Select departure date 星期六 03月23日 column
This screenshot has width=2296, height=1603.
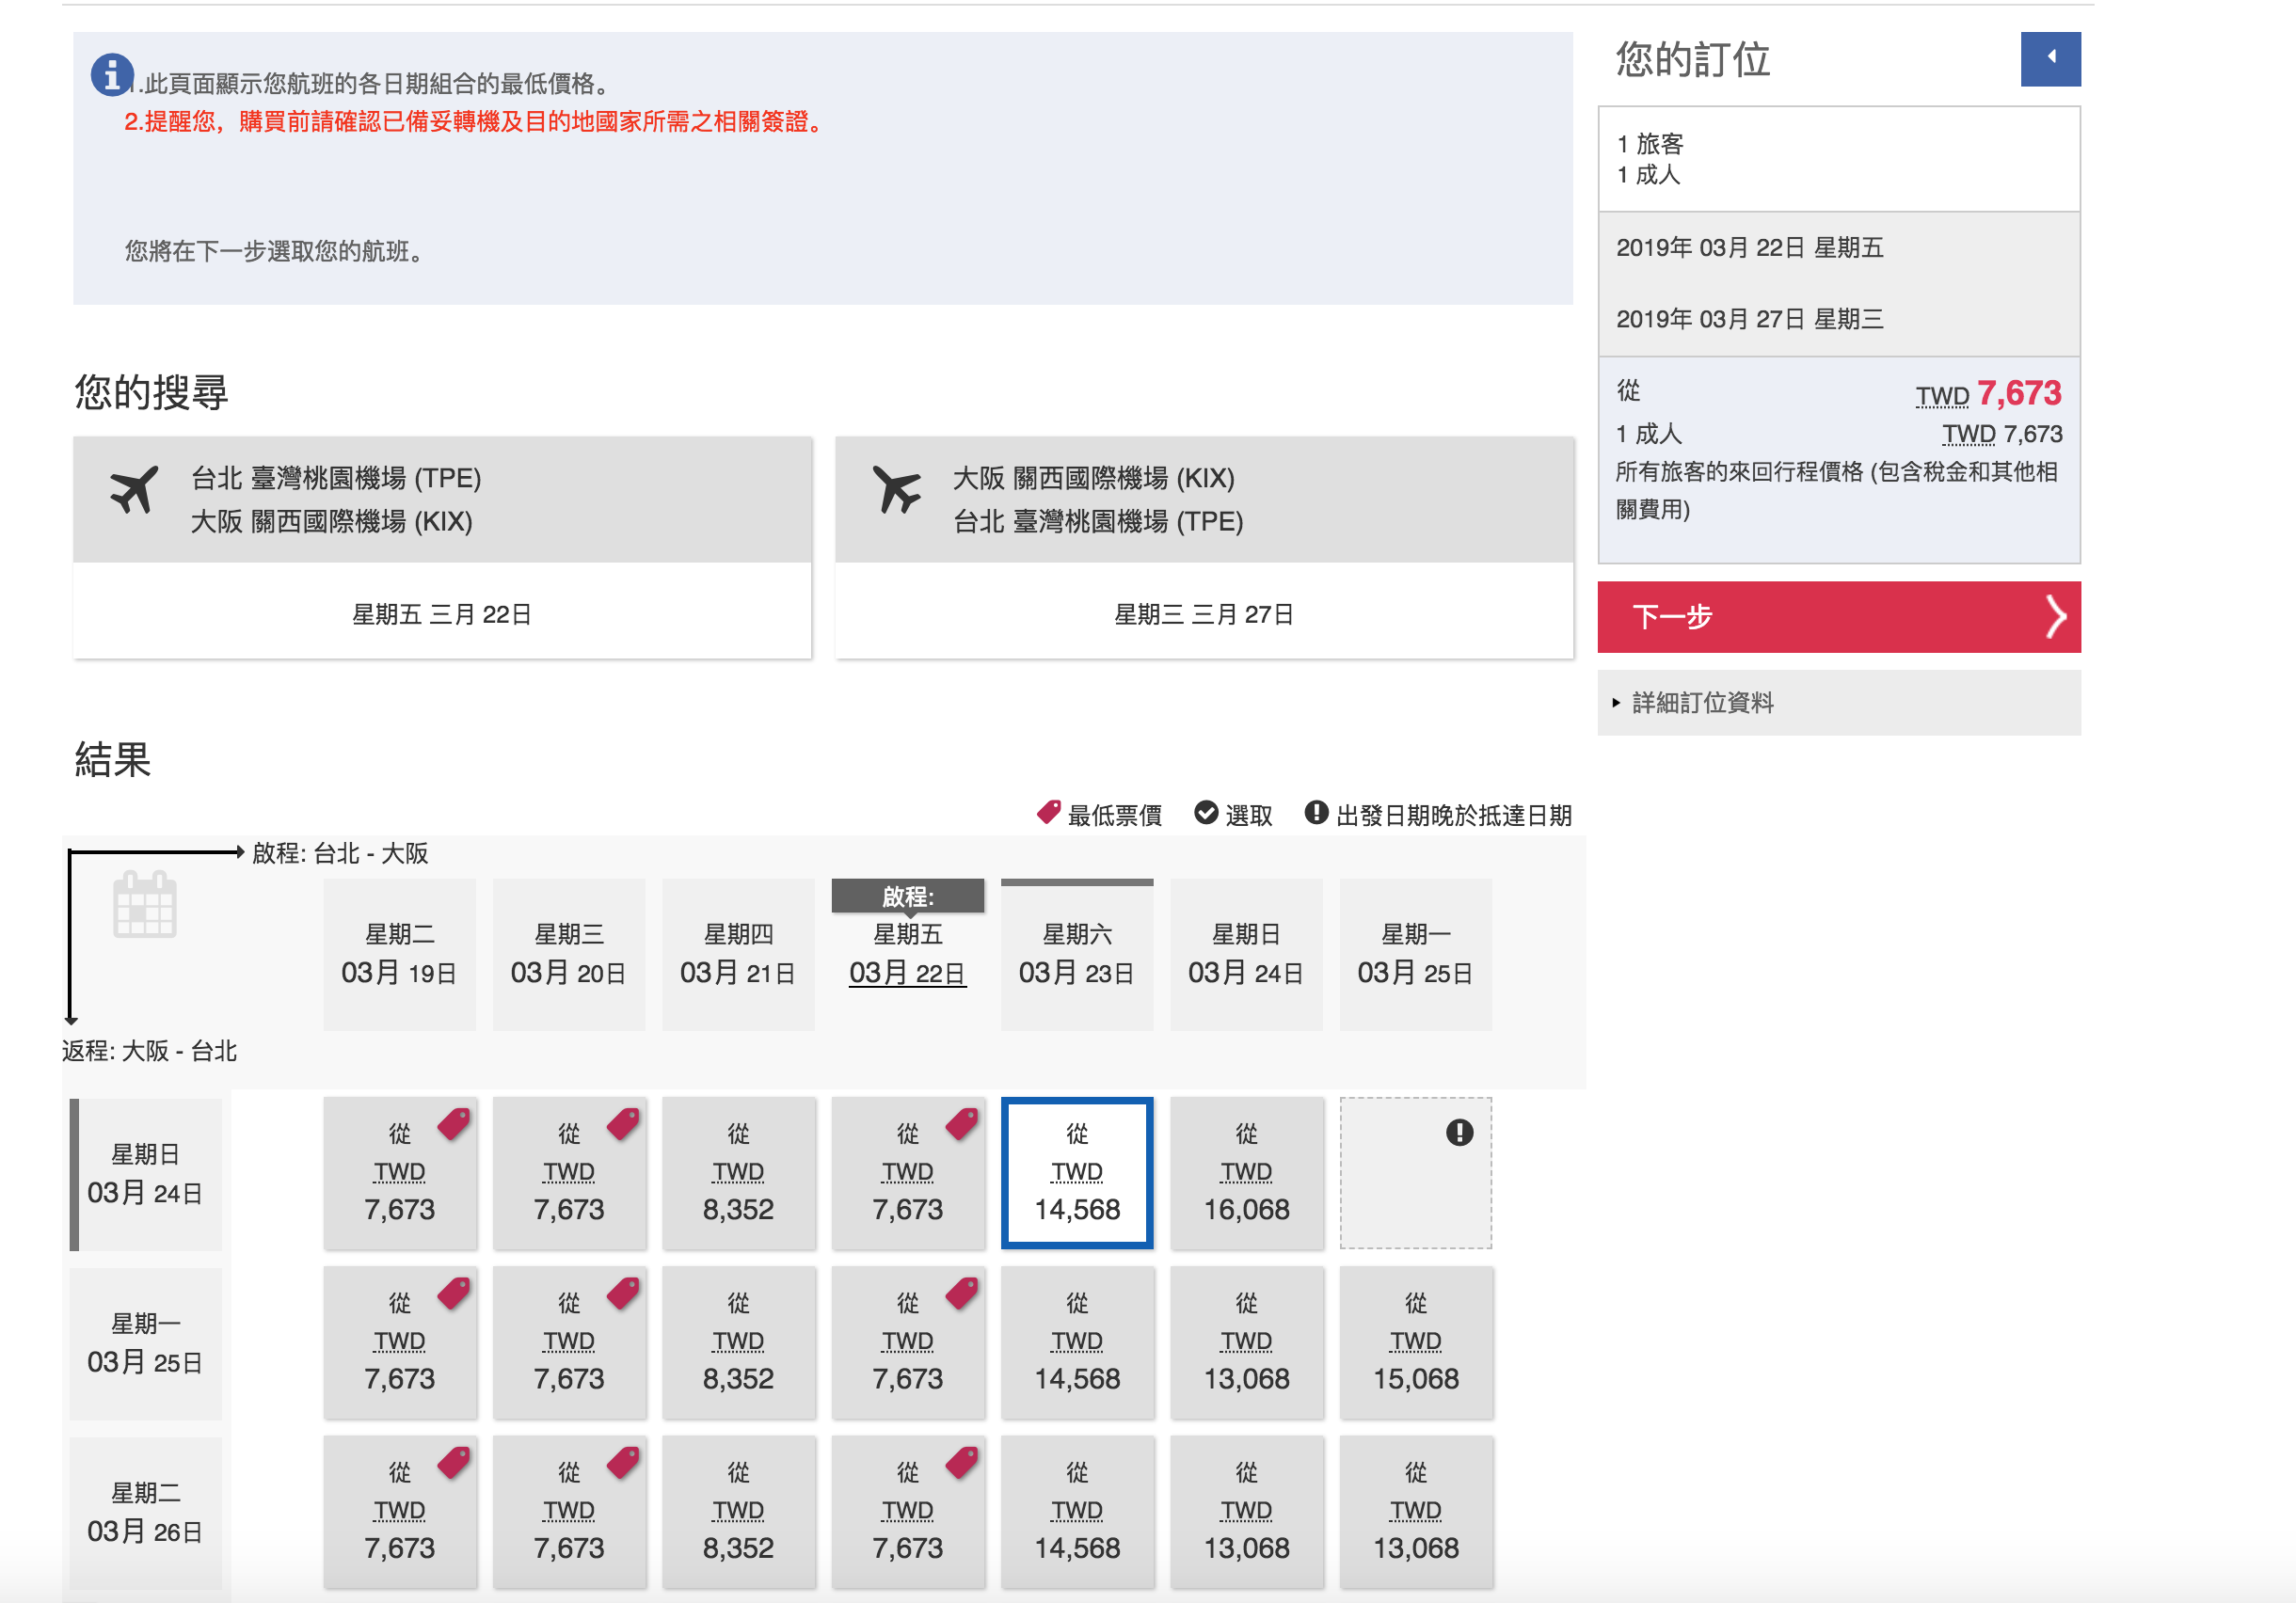tap(1076, 954)
